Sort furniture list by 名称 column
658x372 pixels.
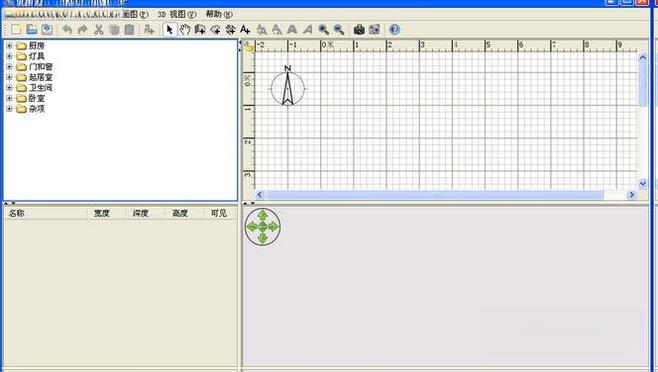[45, 213]
